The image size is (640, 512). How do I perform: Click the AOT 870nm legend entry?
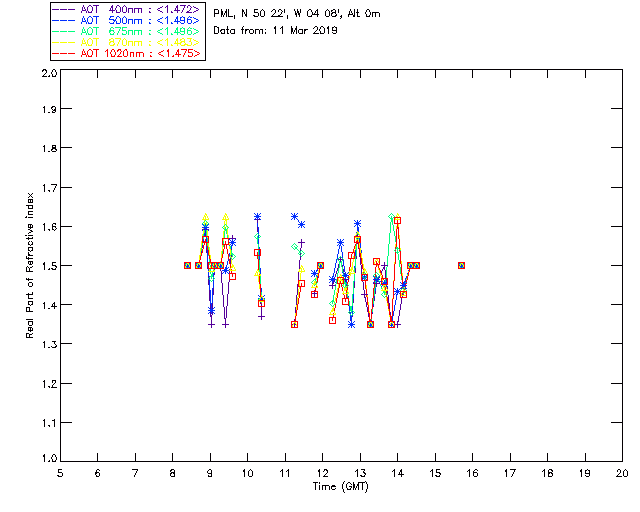pos(127,42)
